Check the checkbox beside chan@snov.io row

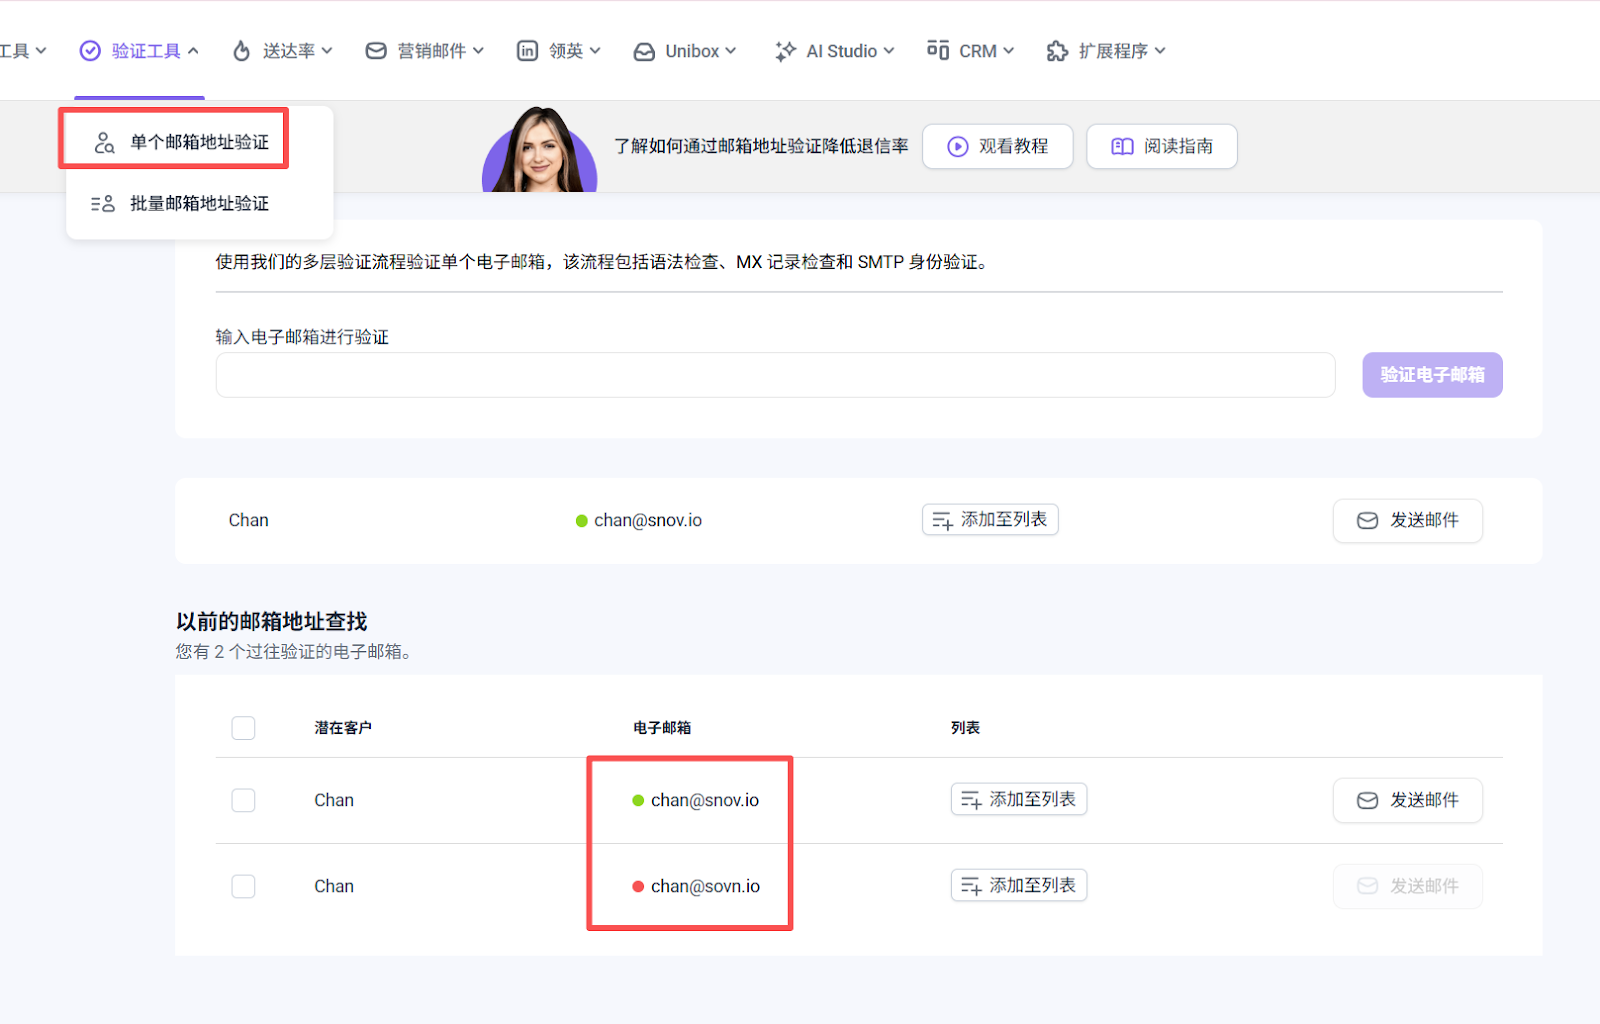click(x=243, y=800)
